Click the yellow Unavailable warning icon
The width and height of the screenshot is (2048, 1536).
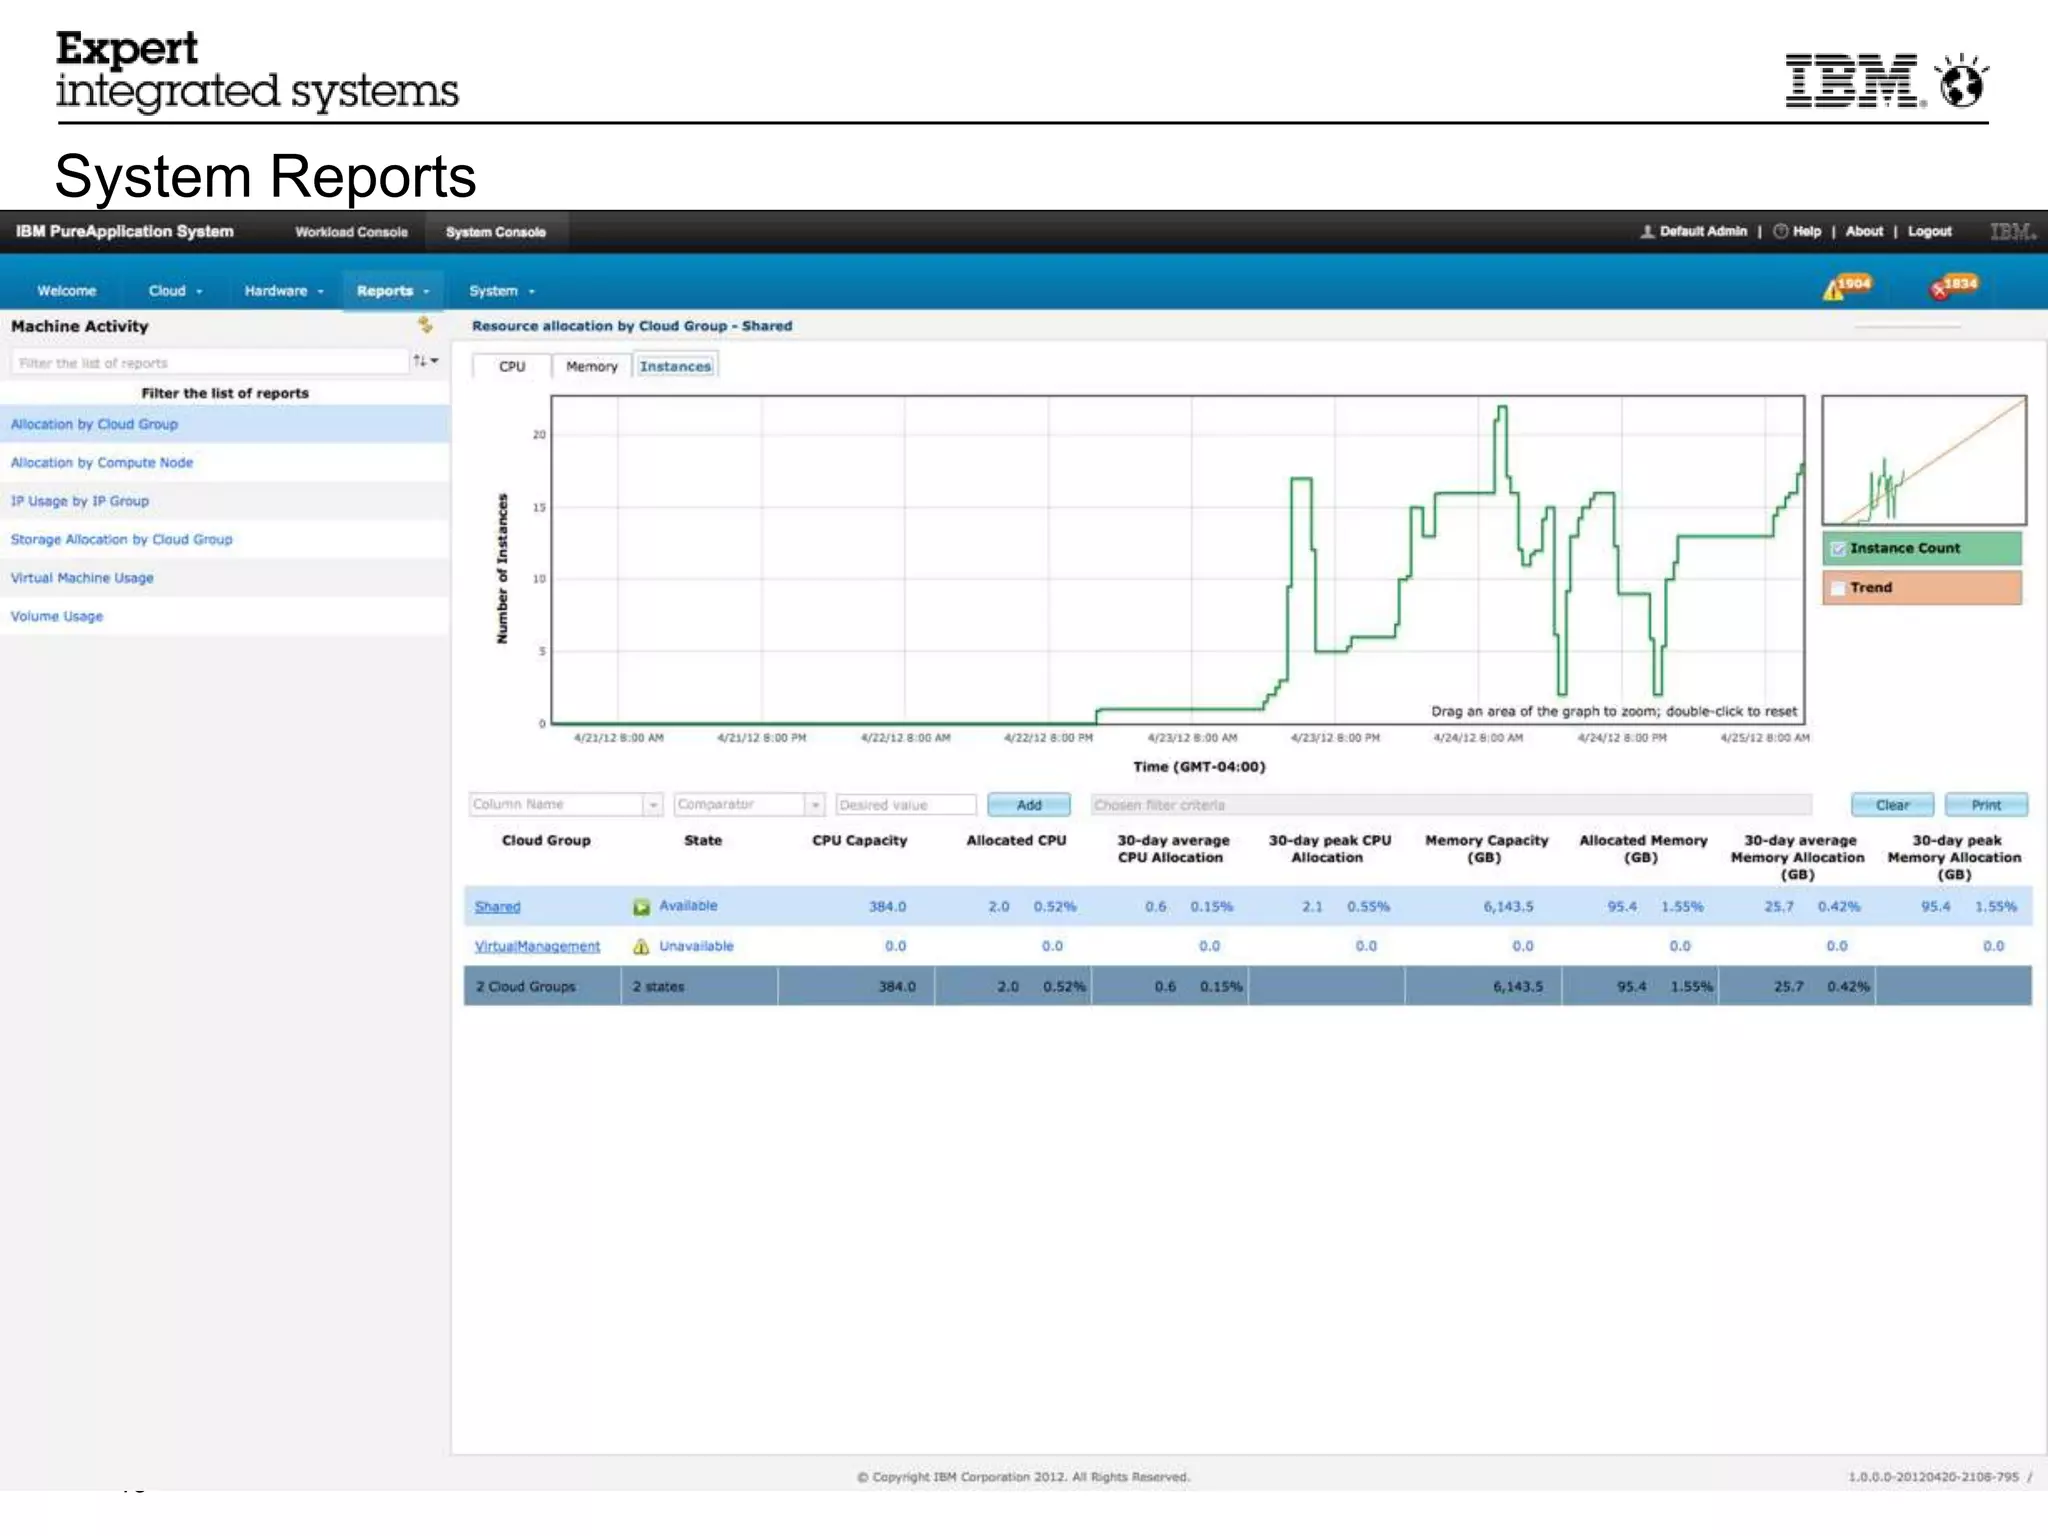tap(641, 946)
